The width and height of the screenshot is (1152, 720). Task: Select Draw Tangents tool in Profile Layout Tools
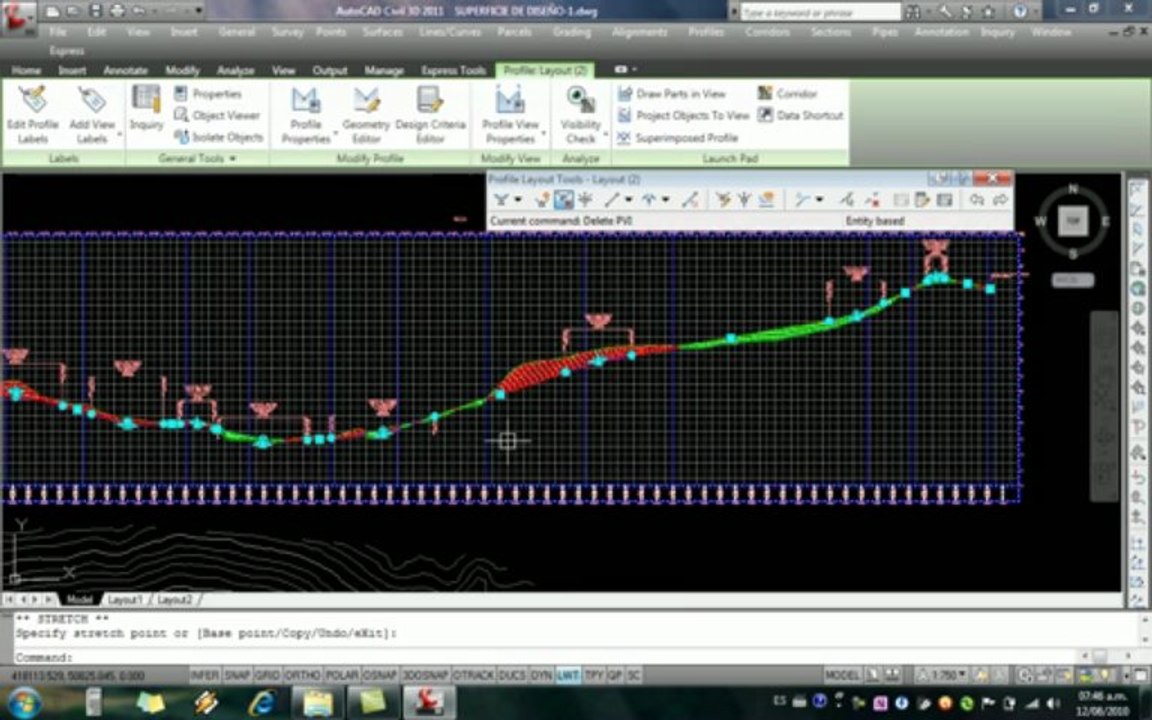(501, 199)
